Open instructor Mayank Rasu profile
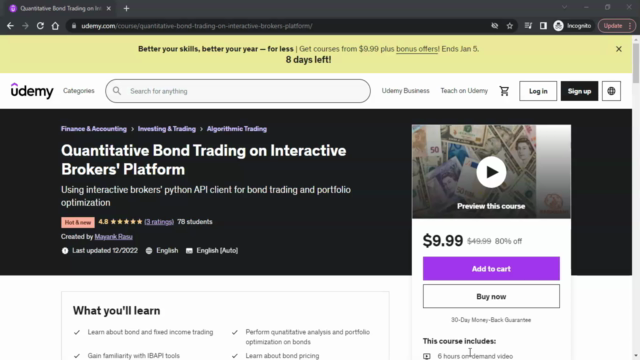This screenshot has width=640, height=360. [x=113, y=236]
